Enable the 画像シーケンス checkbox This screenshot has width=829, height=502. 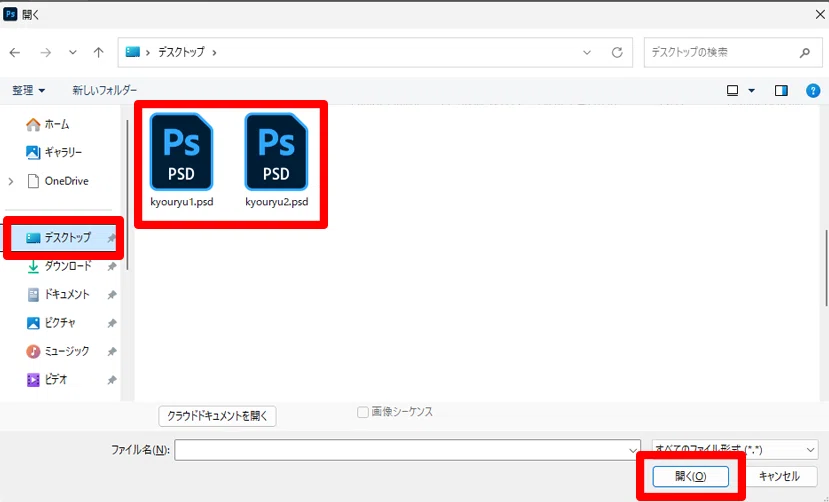coord(363,412)
